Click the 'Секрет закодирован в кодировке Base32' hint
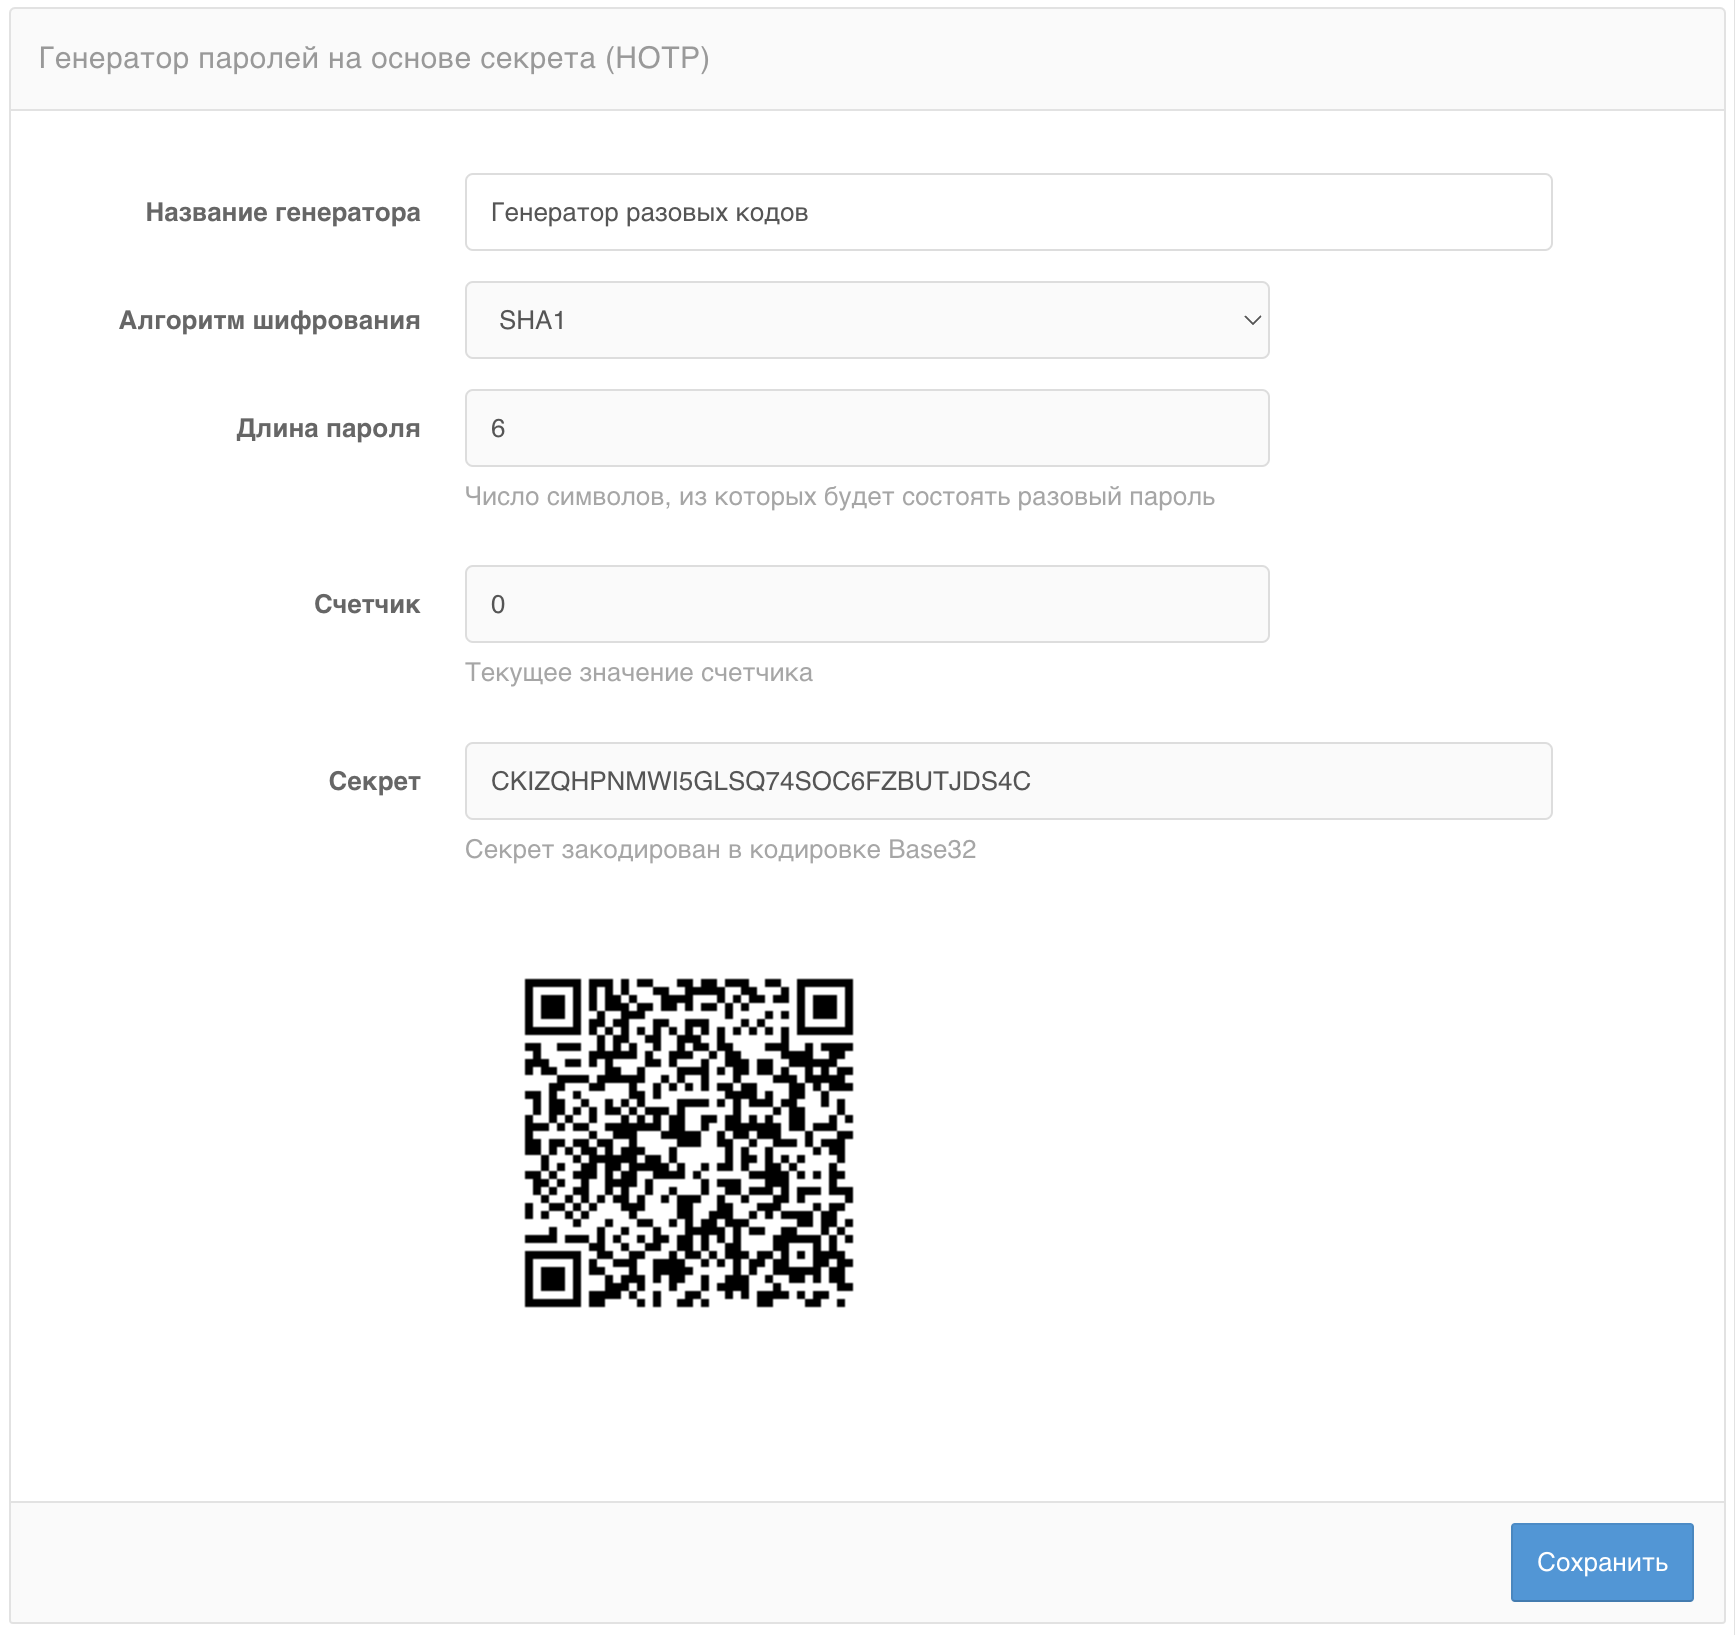Viewport: 1735px width, 1635px height. [720, 850]
